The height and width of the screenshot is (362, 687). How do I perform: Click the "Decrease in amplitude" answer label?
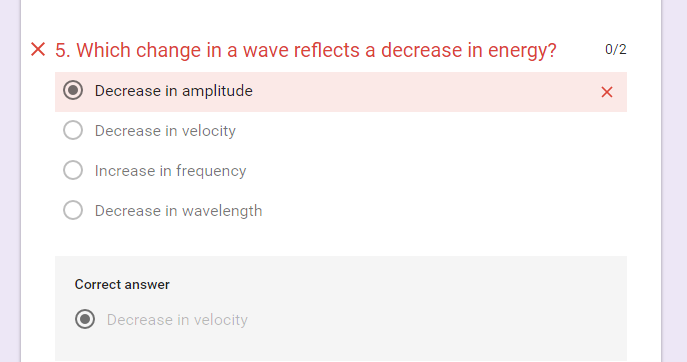point(174,91)
